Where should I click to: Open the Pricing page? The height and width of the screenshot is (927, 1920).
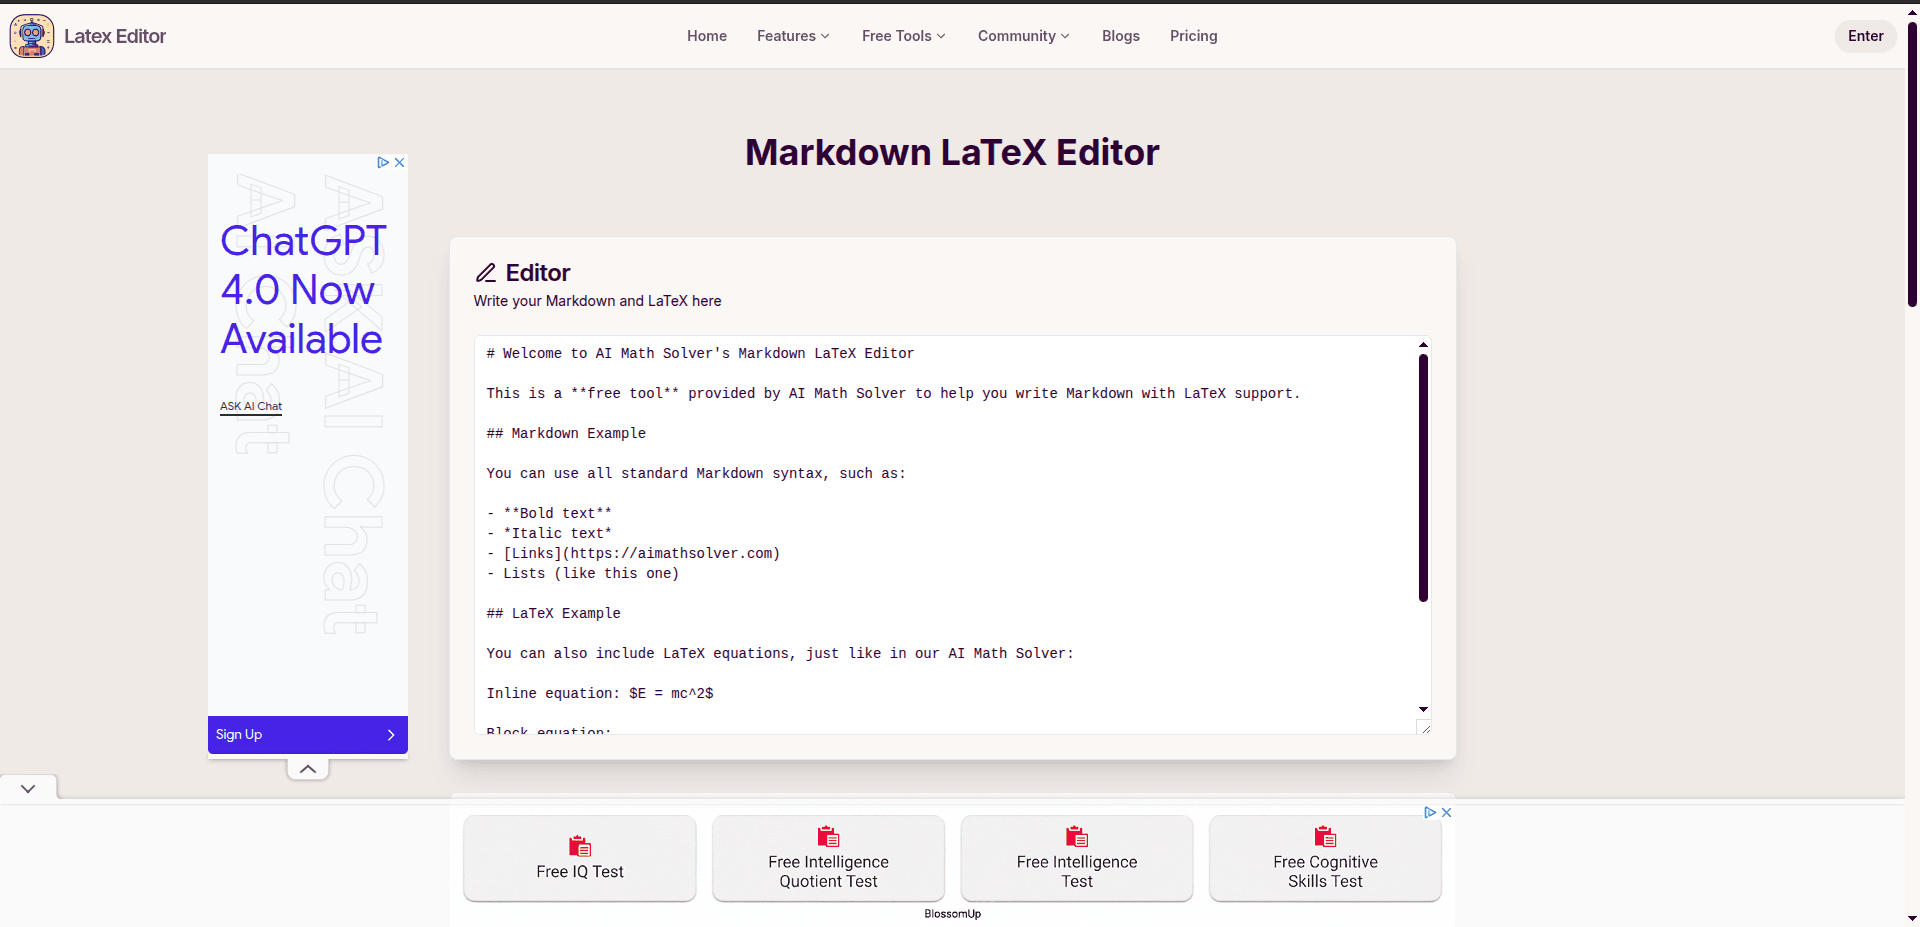1194,36
